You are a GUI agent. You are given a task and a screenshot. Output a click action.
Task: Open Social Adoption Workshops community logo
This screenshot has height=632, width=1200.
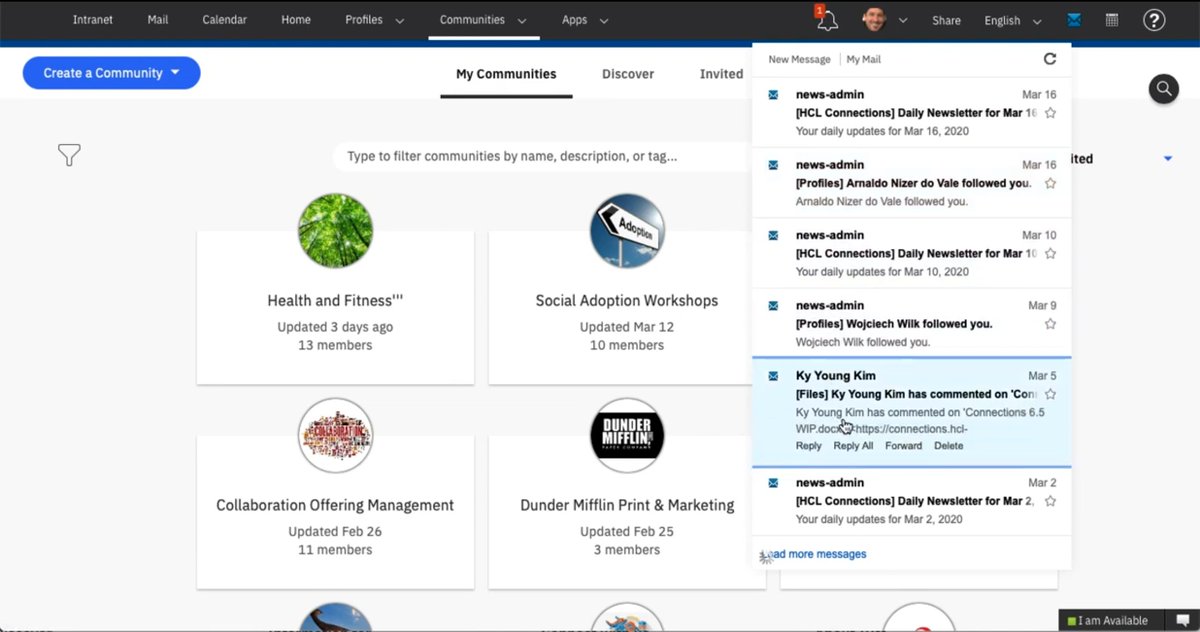[627, 231]
